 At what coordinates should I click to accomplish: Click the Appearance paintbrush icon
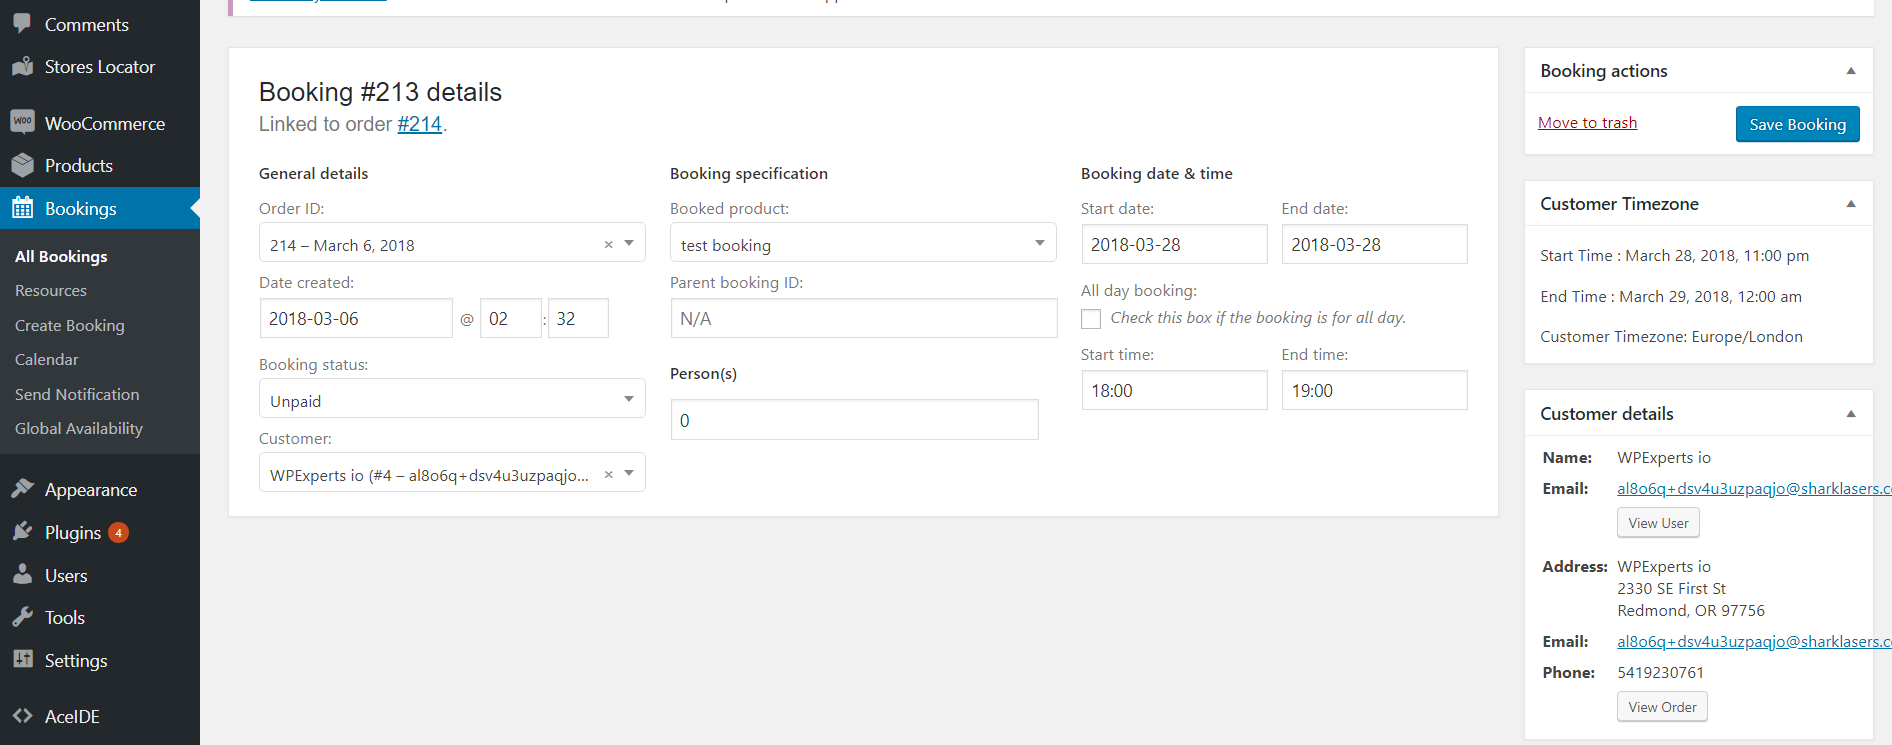(22, 489)
